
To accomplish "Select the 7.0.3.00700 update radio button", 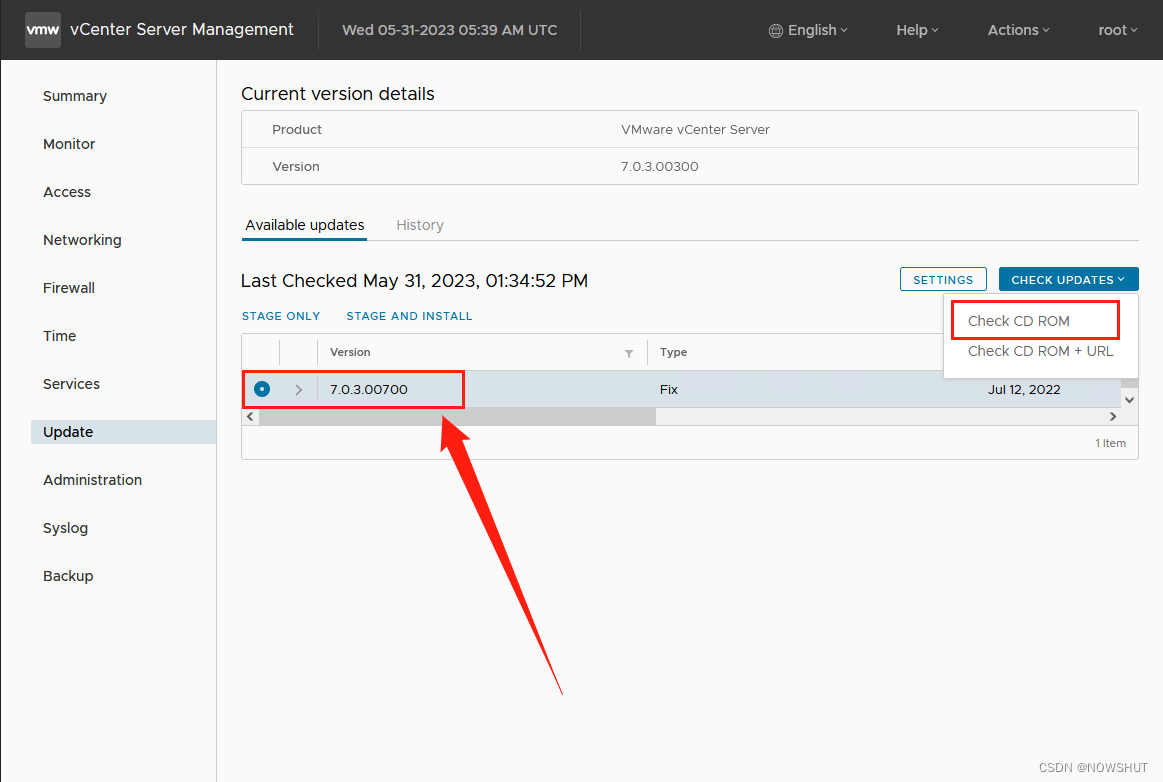I will 262,389.
